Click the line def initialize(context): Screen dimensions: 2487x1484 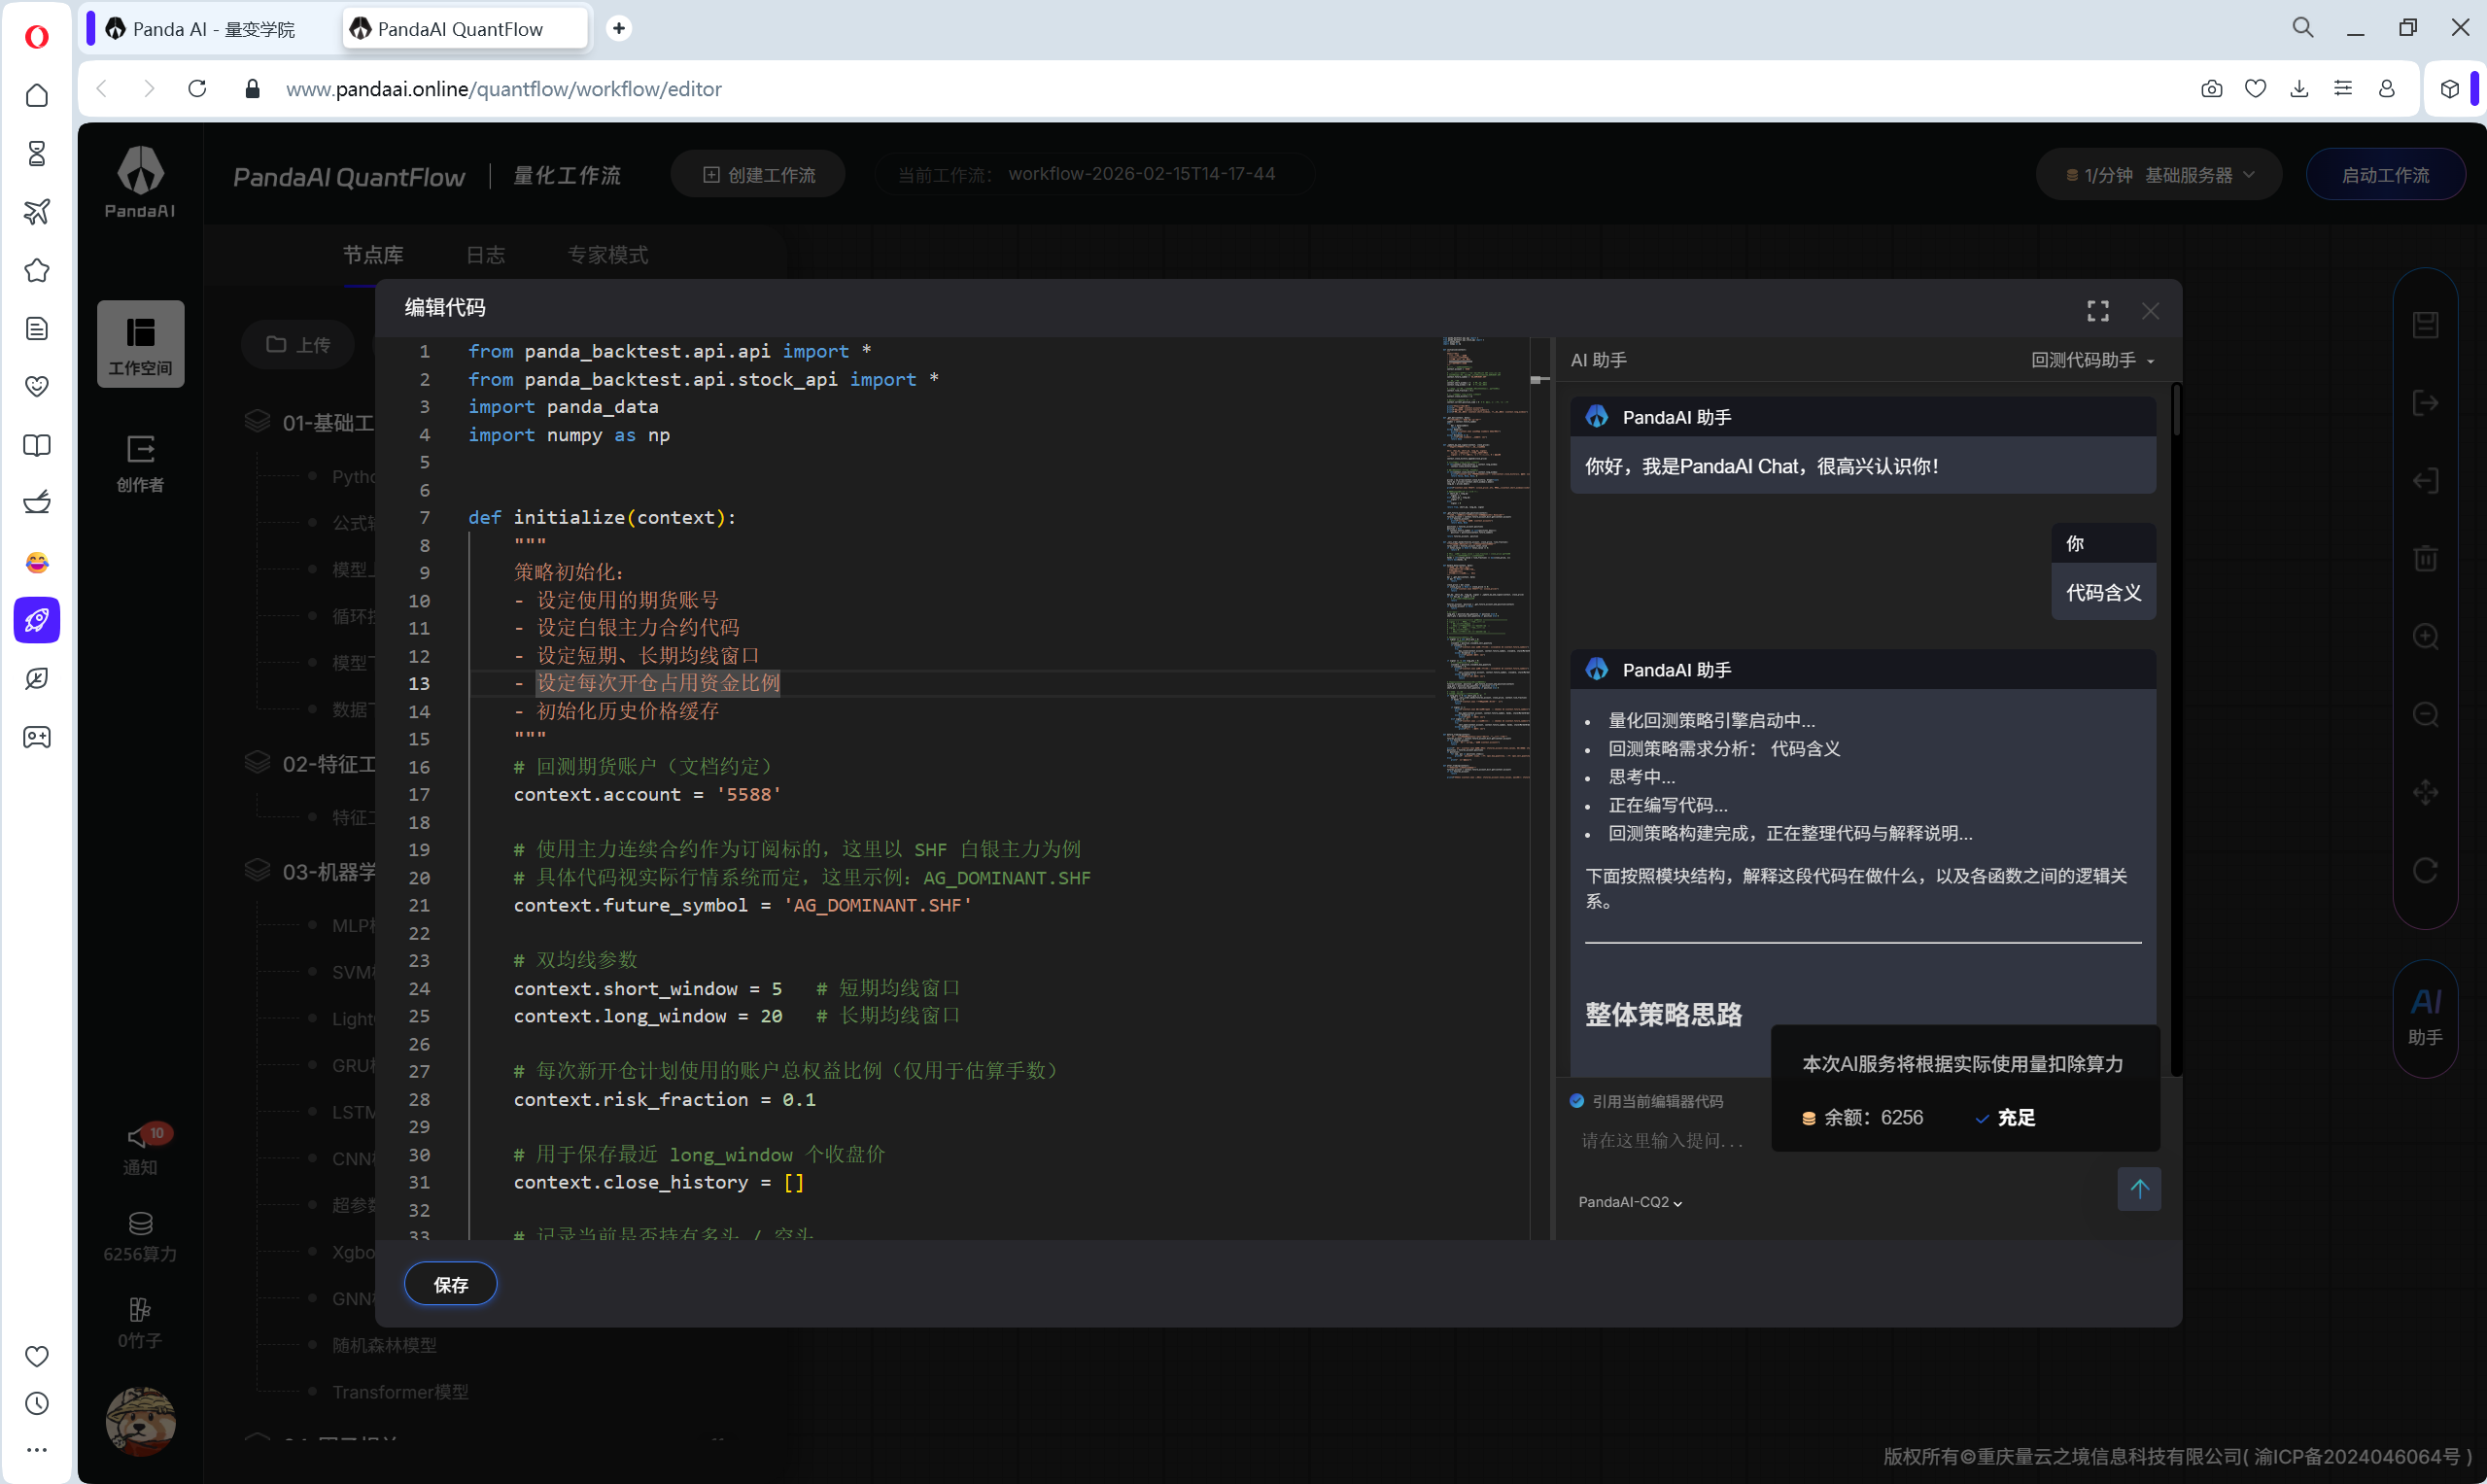(x=602, y=517)
